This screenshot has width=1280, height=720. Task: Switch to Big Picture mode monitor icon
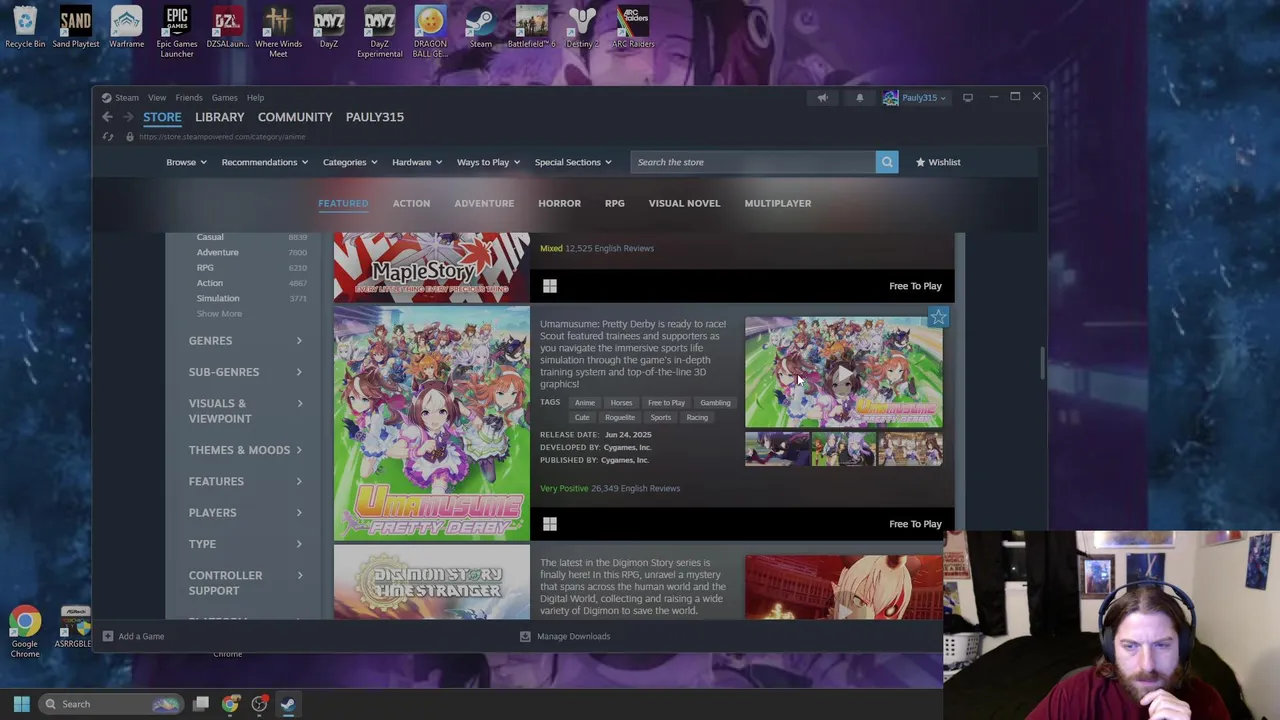[x=968, y=98]
